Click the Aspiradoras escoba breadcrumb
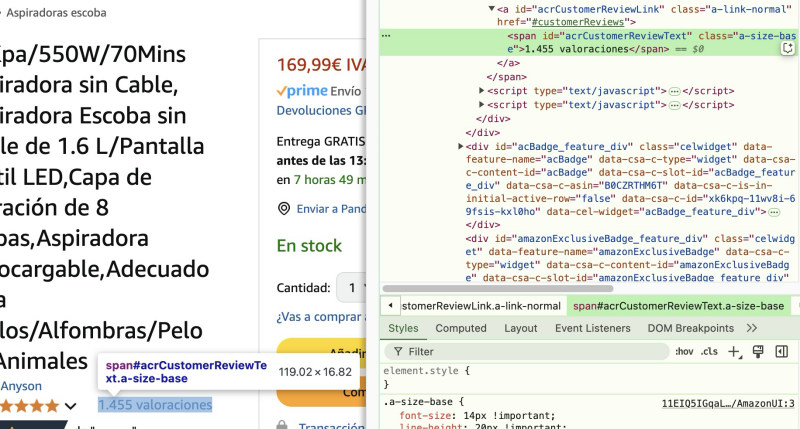 coord(56,13)
